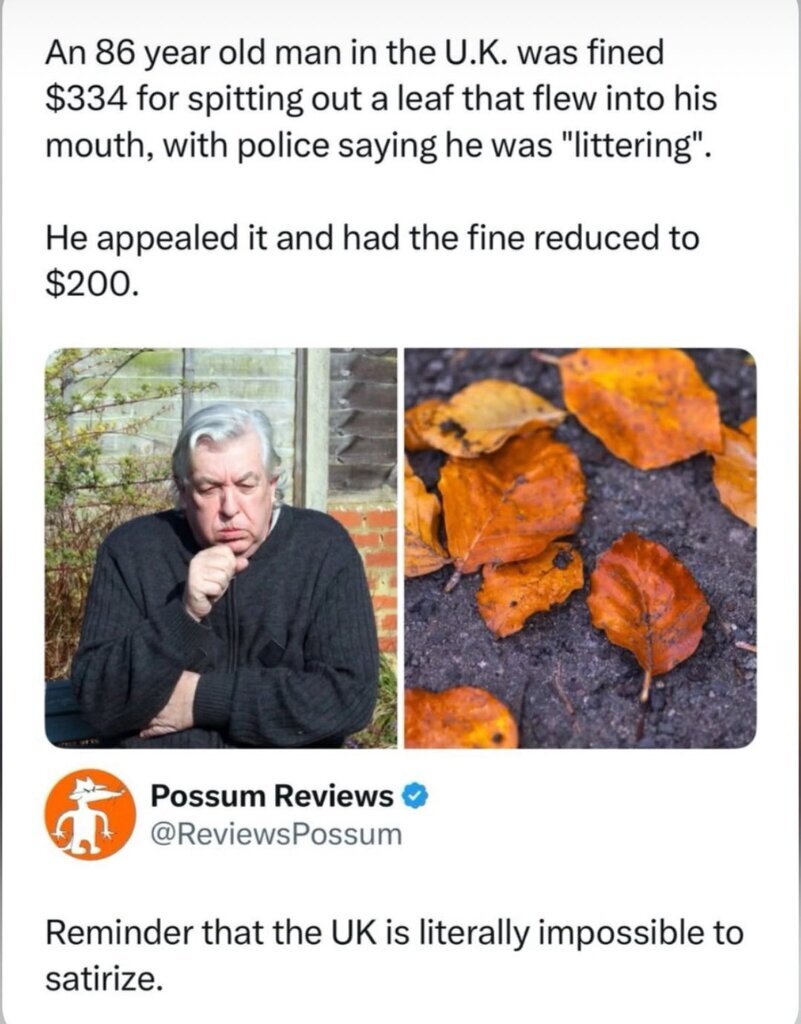801x1024 pixels.
Task: Click the word "mouth," in the quote
Action: (x=99, y=146)
